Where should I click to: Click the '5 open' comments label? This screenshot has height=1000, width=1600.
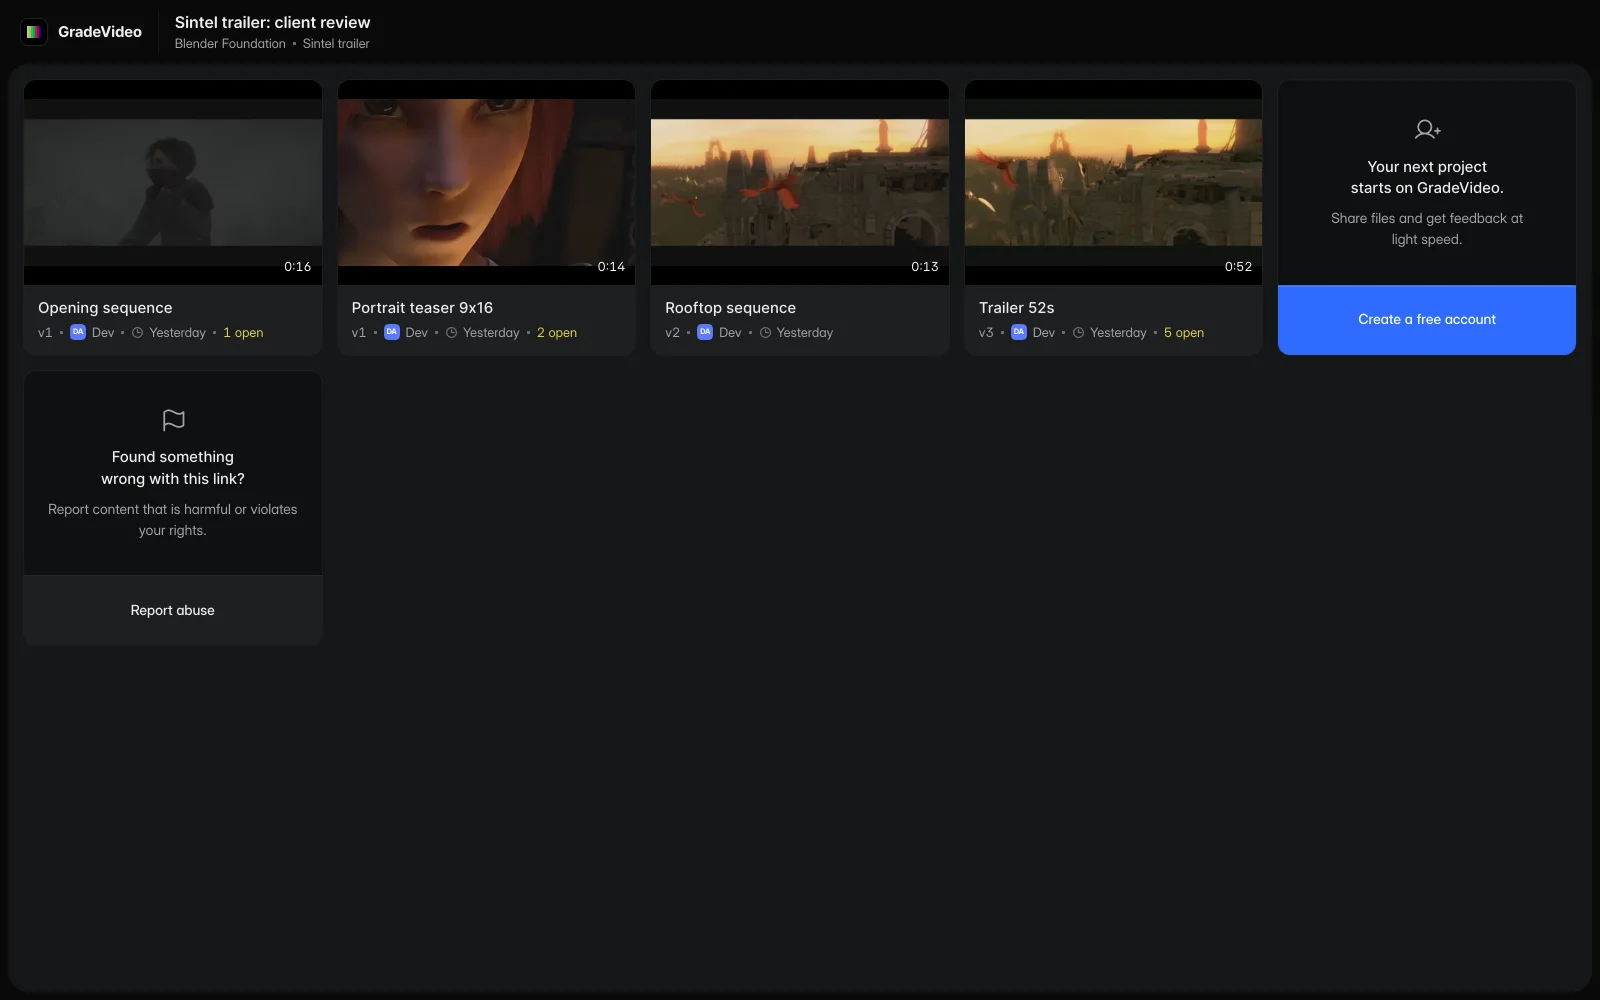tap(1184, 333)
